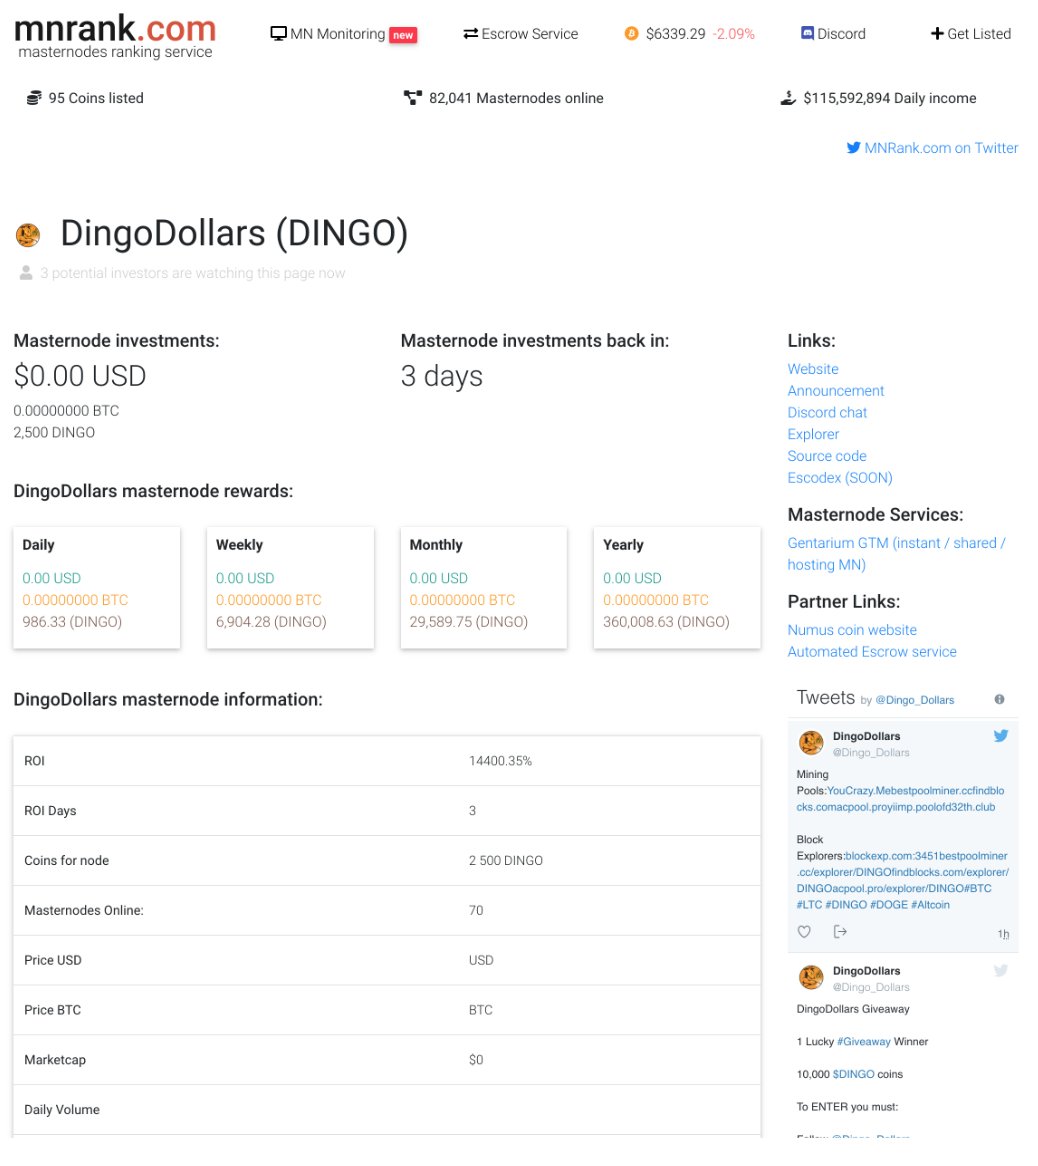The height and width of the screenshot is (1166, 1038).
Task: Click the info icon in the Tweets widget header
Action: (x=999, y=699)
